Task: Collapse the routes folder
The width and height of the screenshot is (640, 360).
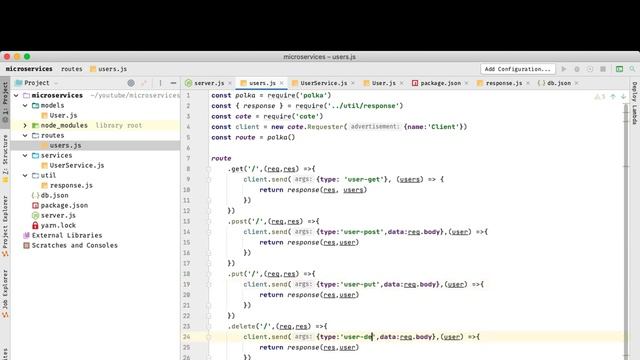Action: pos(25,136)
